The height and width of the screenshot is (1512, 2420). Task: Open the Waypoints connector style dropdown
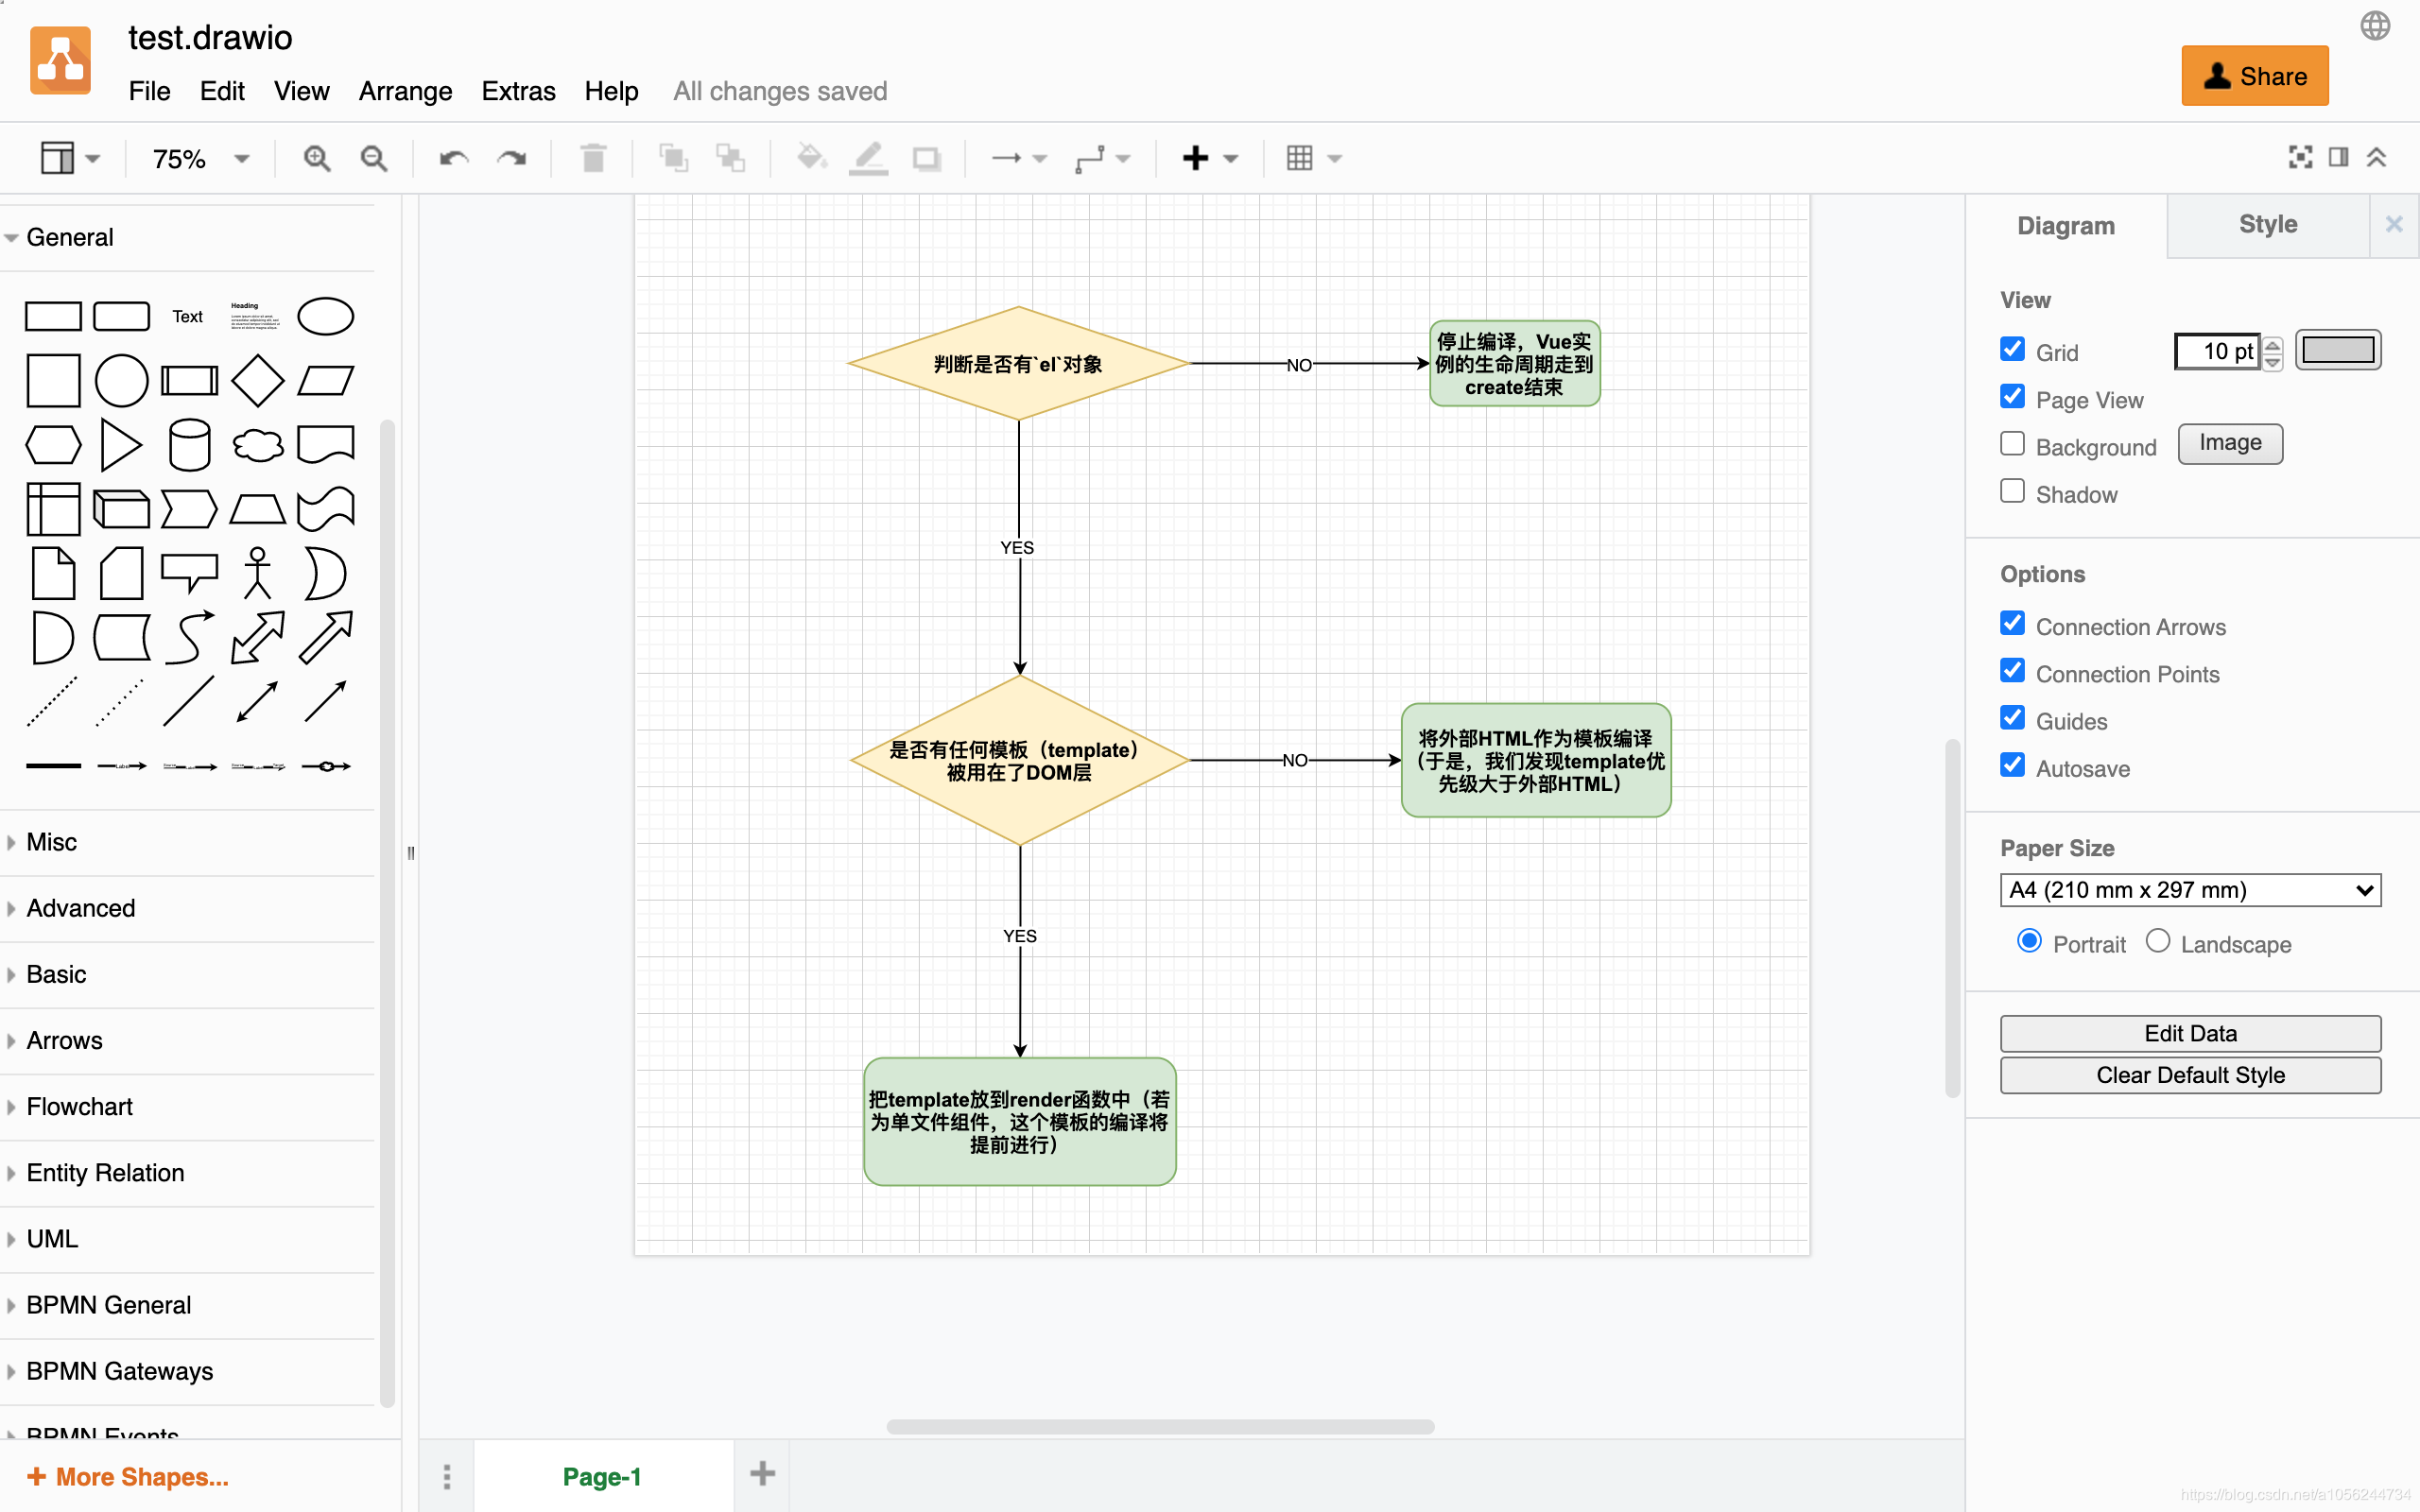[x=1102, y=158]
